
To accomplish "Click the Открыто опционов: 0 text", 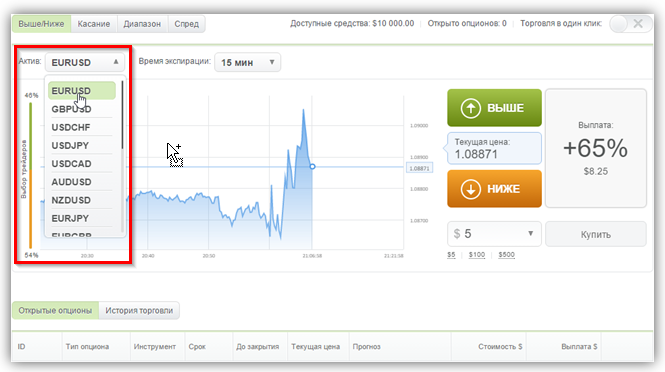I will pos(467,23).
